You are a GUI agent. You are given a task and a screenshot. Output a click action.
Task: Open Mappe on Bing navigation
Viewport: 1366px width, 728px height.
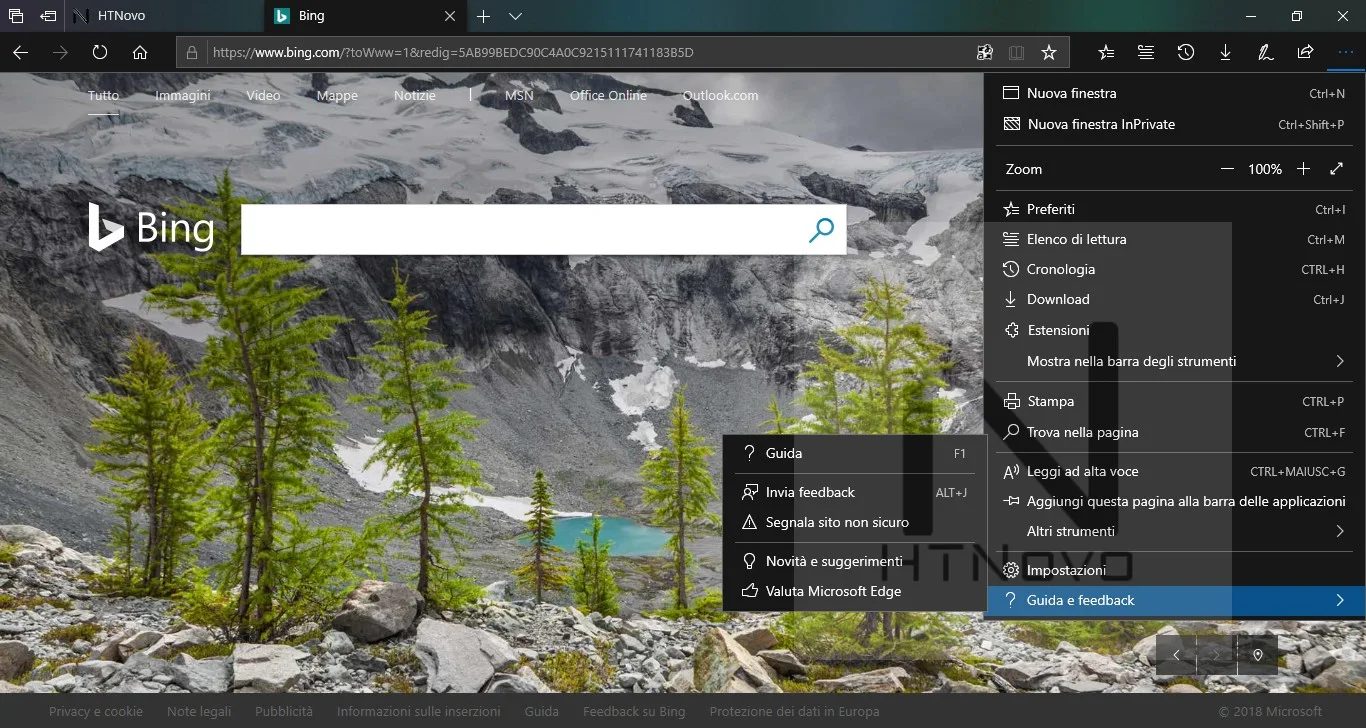coord(337,95)
